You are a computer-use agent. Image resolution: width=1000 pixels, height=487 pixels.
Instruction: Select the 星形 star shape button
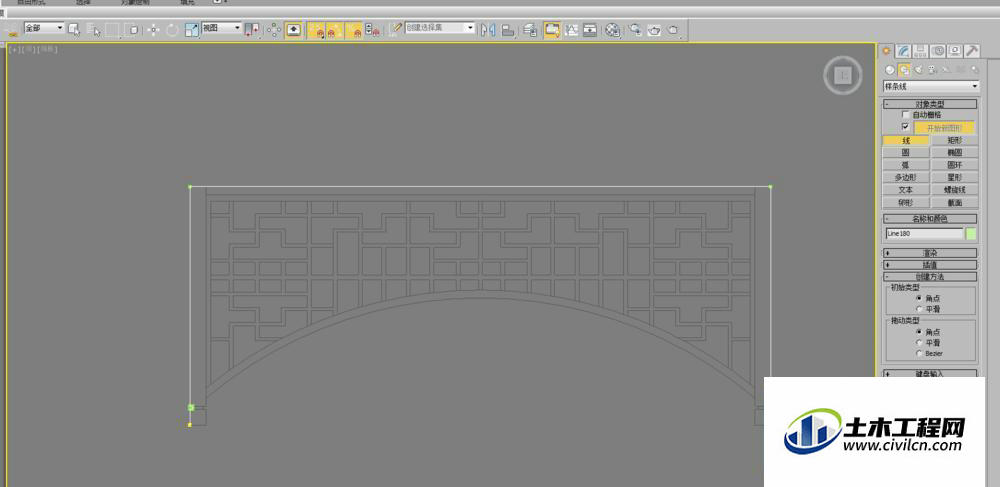(954, 177)
